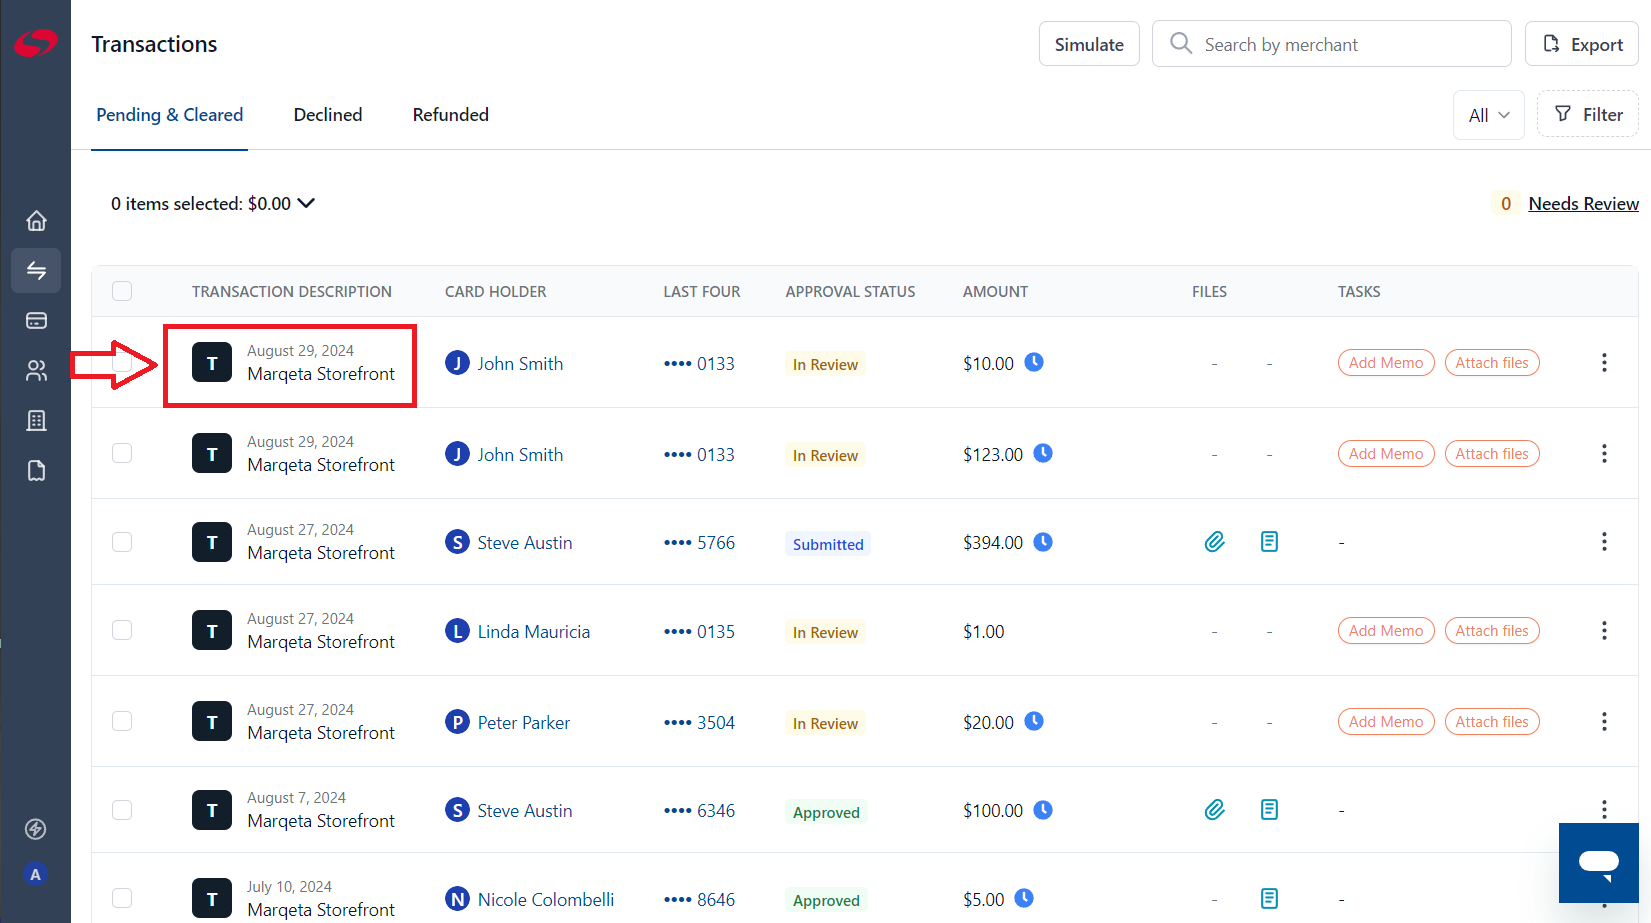Expand the 0 items selected dropdown

213,203
